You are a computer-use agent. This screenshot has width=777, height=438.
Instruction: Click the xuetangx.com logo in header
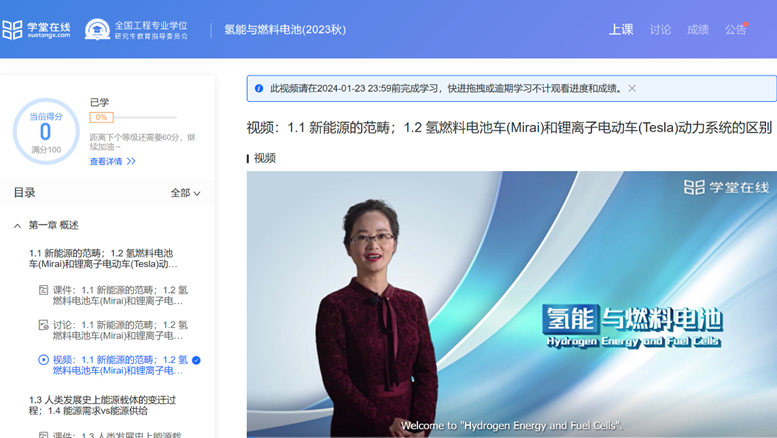(x=36, y=30)
